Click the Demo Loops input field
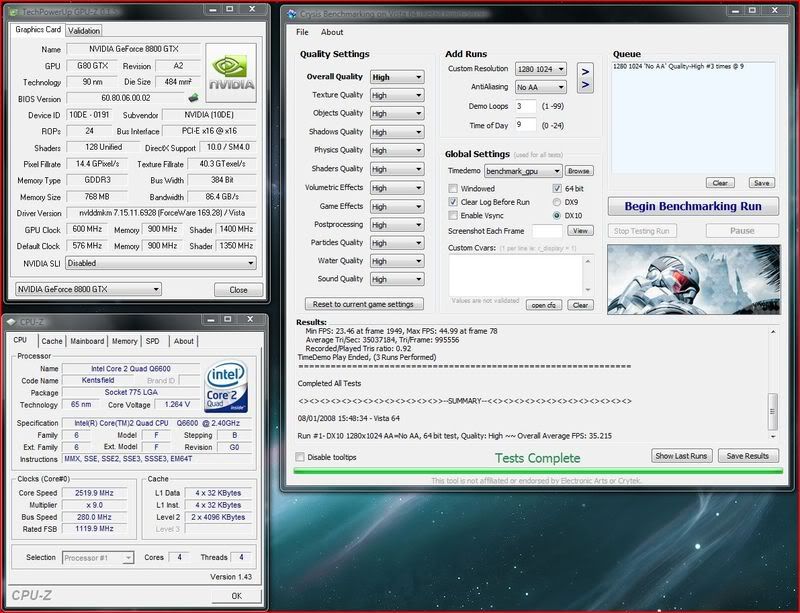The image size is (800, 613). pyautogui.click(x=526, y=106)
